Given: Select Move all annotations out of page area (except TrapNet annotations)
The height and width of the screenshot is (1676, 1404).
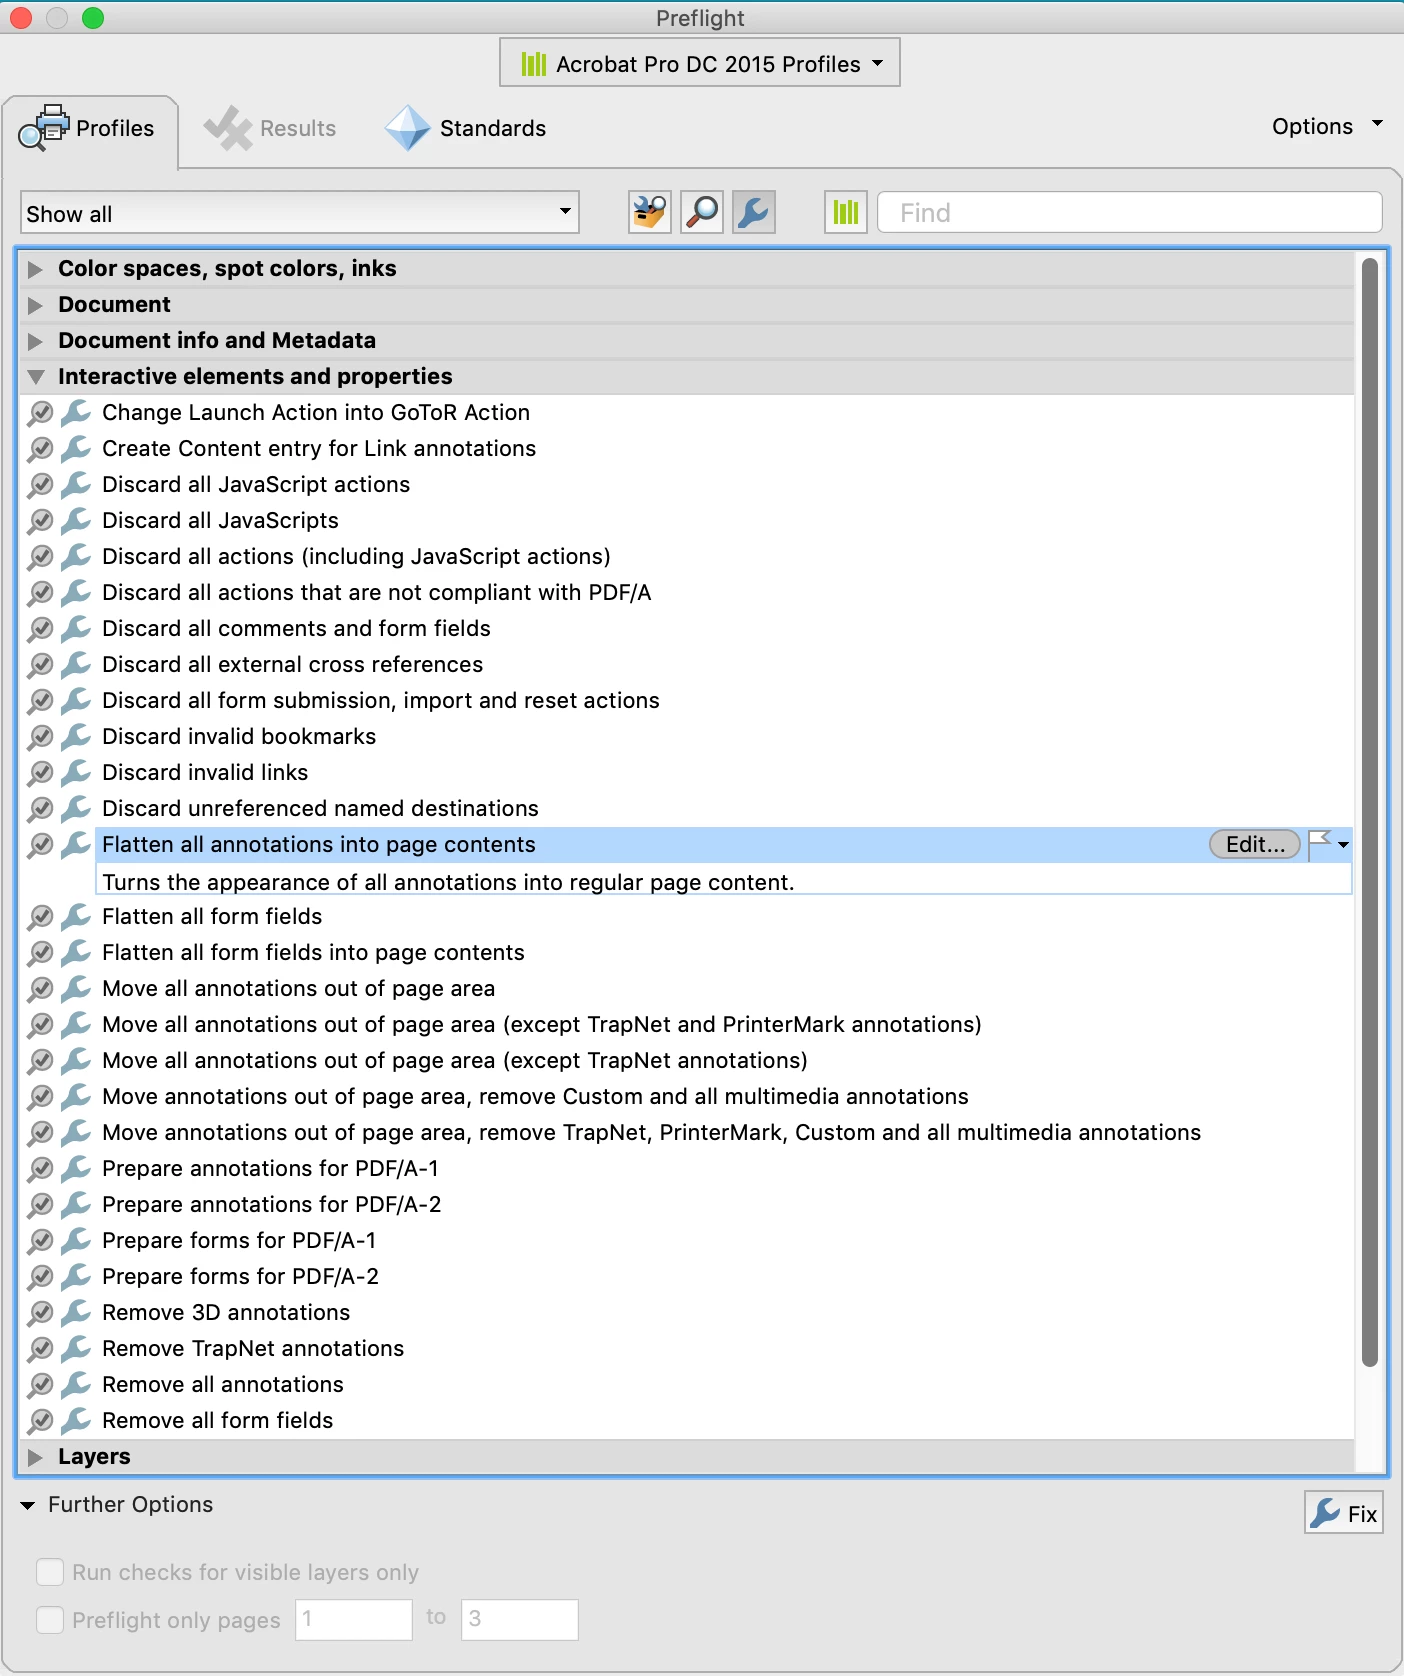Looking at the screenshot, I should pos(455,1060).
